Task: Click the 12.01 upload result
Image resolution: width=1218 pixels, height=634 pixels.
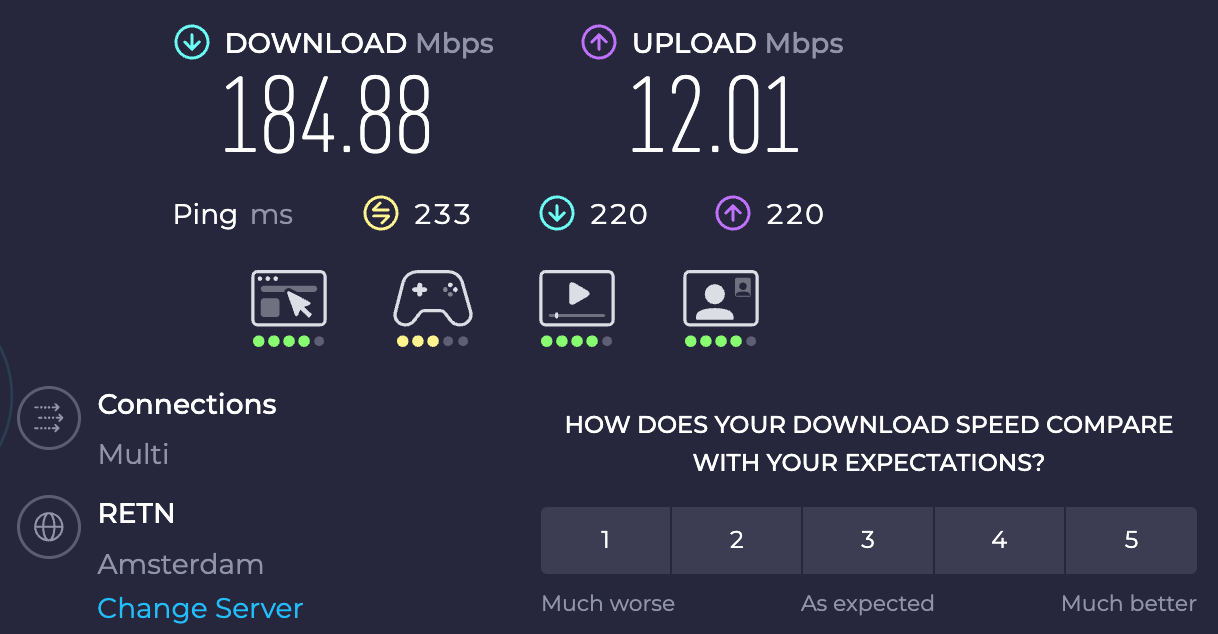Action: click(x=715, y=114)
